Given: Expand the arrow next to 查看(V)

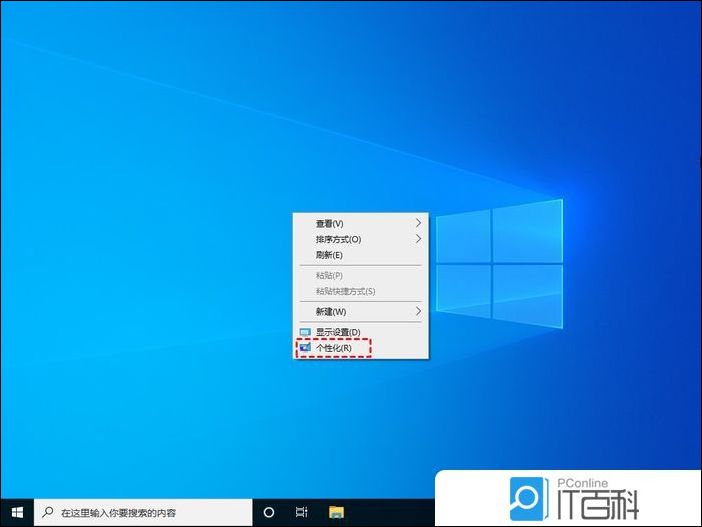Looking at the screenshot, I should pyautogui.click(x=418, y=223).
